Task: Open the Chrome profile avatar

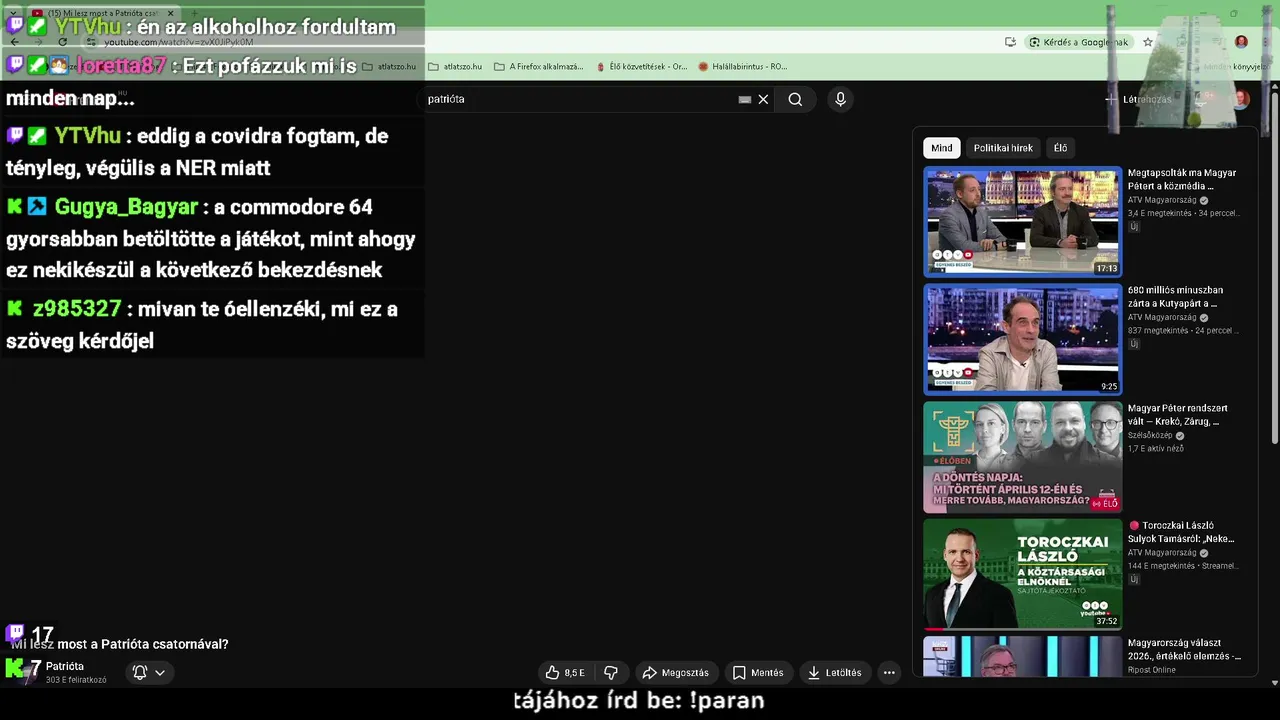Action: 1241,42
